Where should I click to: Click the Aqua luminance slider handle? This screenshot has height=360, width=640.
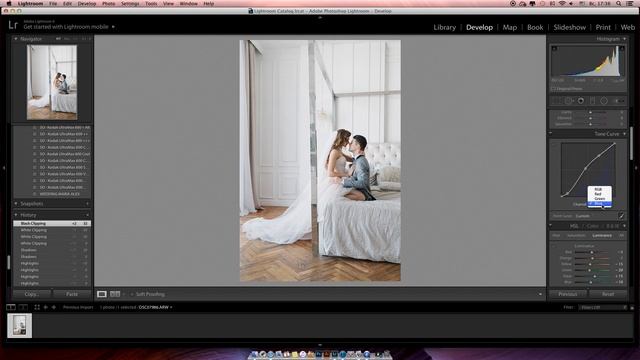[595, 276]
